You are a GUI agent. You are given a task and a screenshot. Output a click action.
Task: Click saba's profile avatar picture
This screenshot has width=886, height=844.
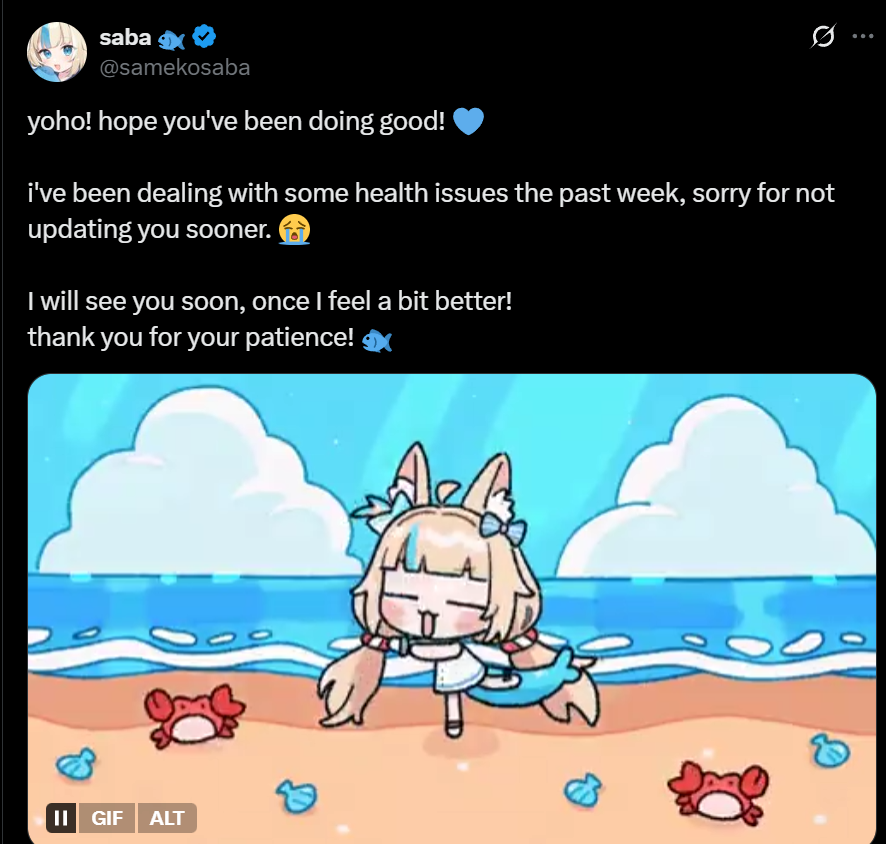pyautogui.click(x=57, y=52)
